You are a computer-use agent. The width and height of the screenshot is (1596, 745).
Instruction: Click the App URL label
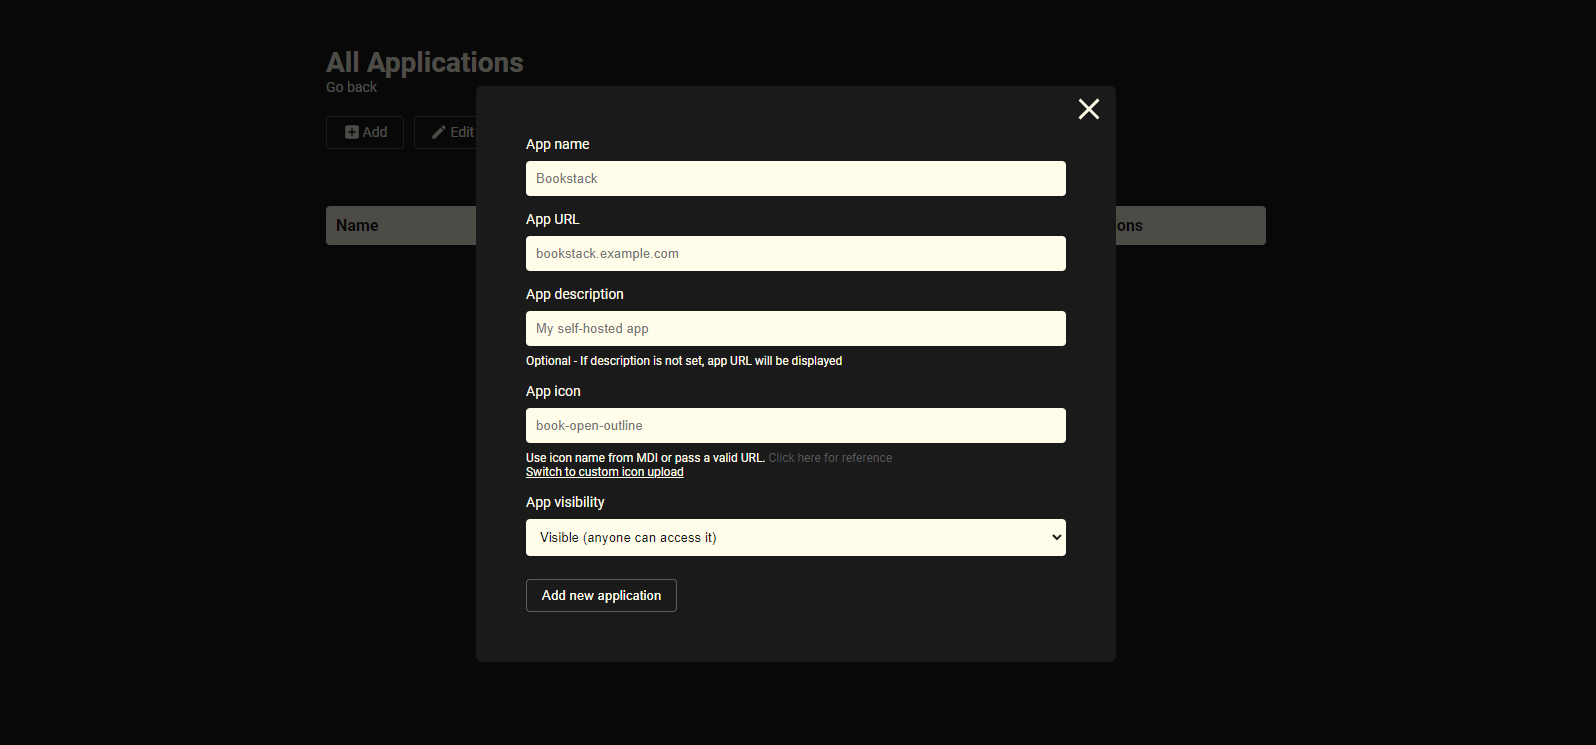[552, 219]
